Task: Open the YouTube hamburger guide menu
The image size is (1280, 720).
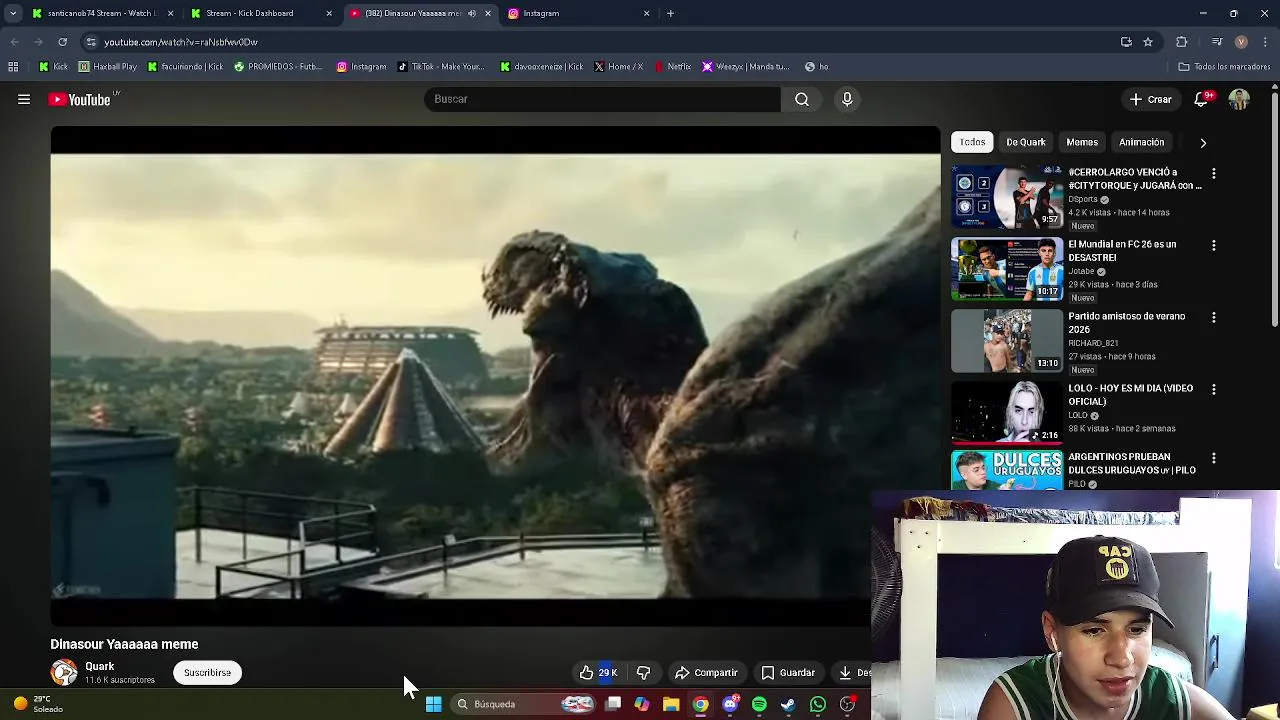Action: coord(24,99)
